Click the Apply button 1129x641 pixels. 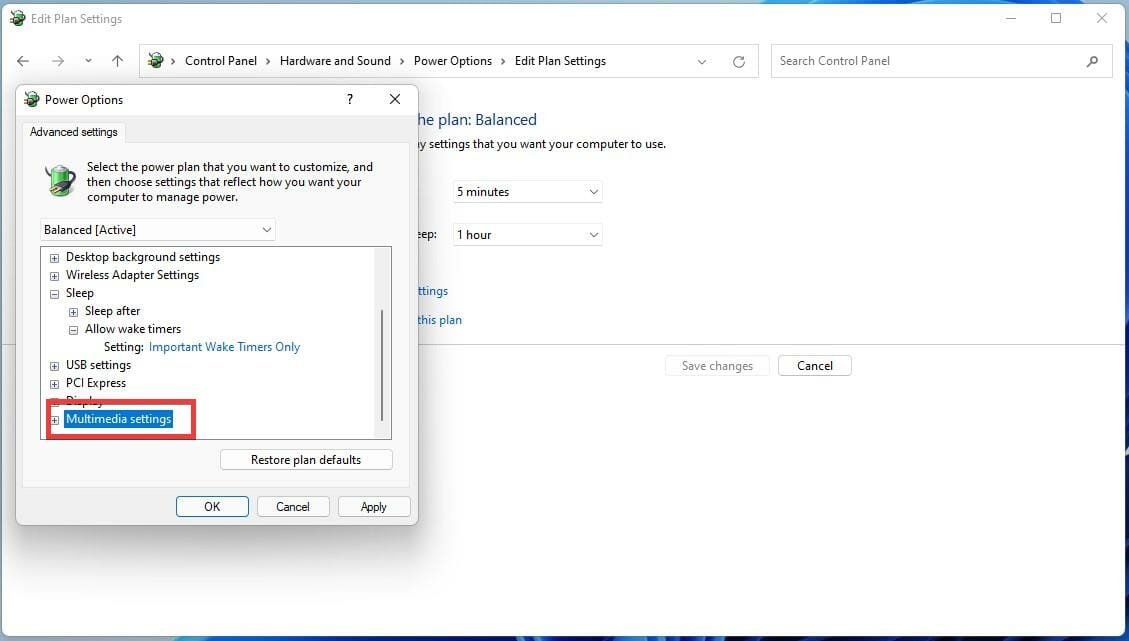coord(373,506)
